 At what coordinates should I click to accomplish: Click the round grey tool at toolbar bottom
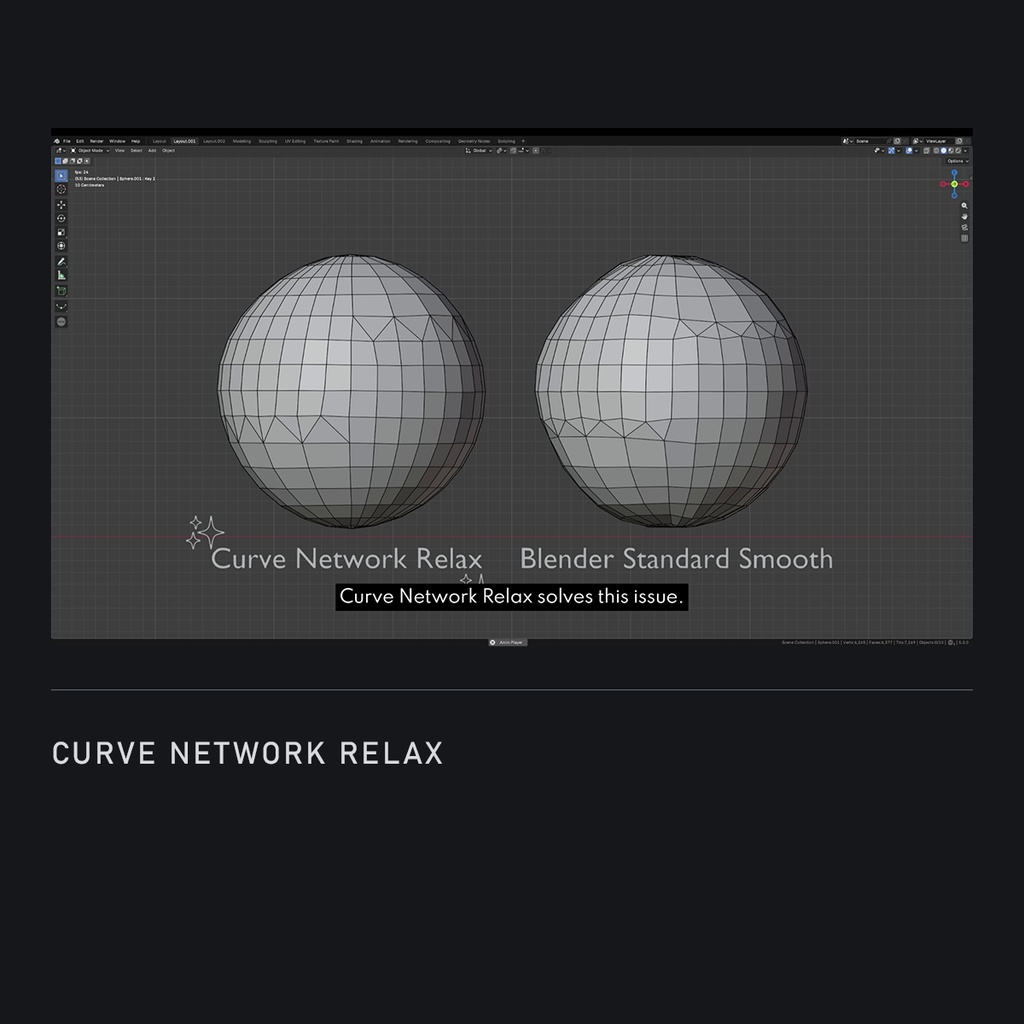pyautogui.click(x=61, y=322)
